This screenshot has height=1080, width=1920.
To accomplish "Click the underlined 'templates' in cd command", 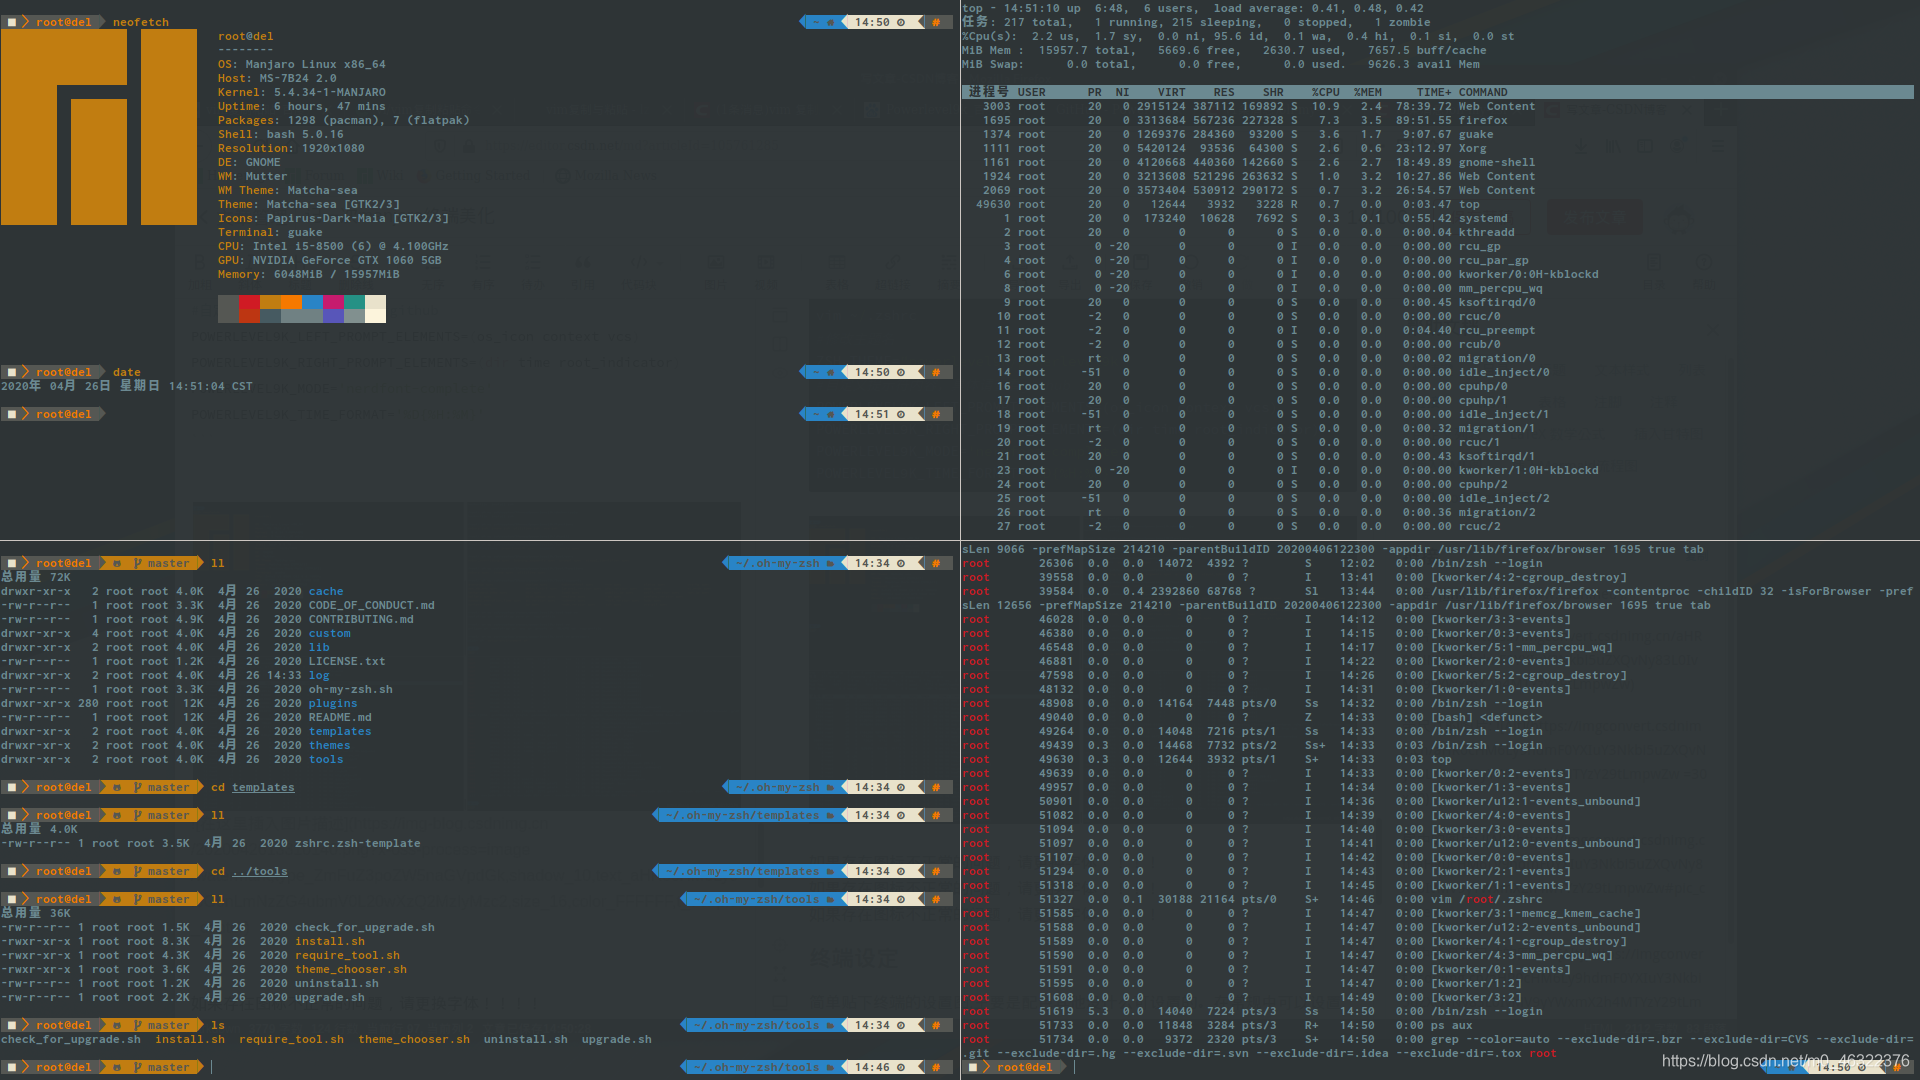I will (x=263, y=787).
